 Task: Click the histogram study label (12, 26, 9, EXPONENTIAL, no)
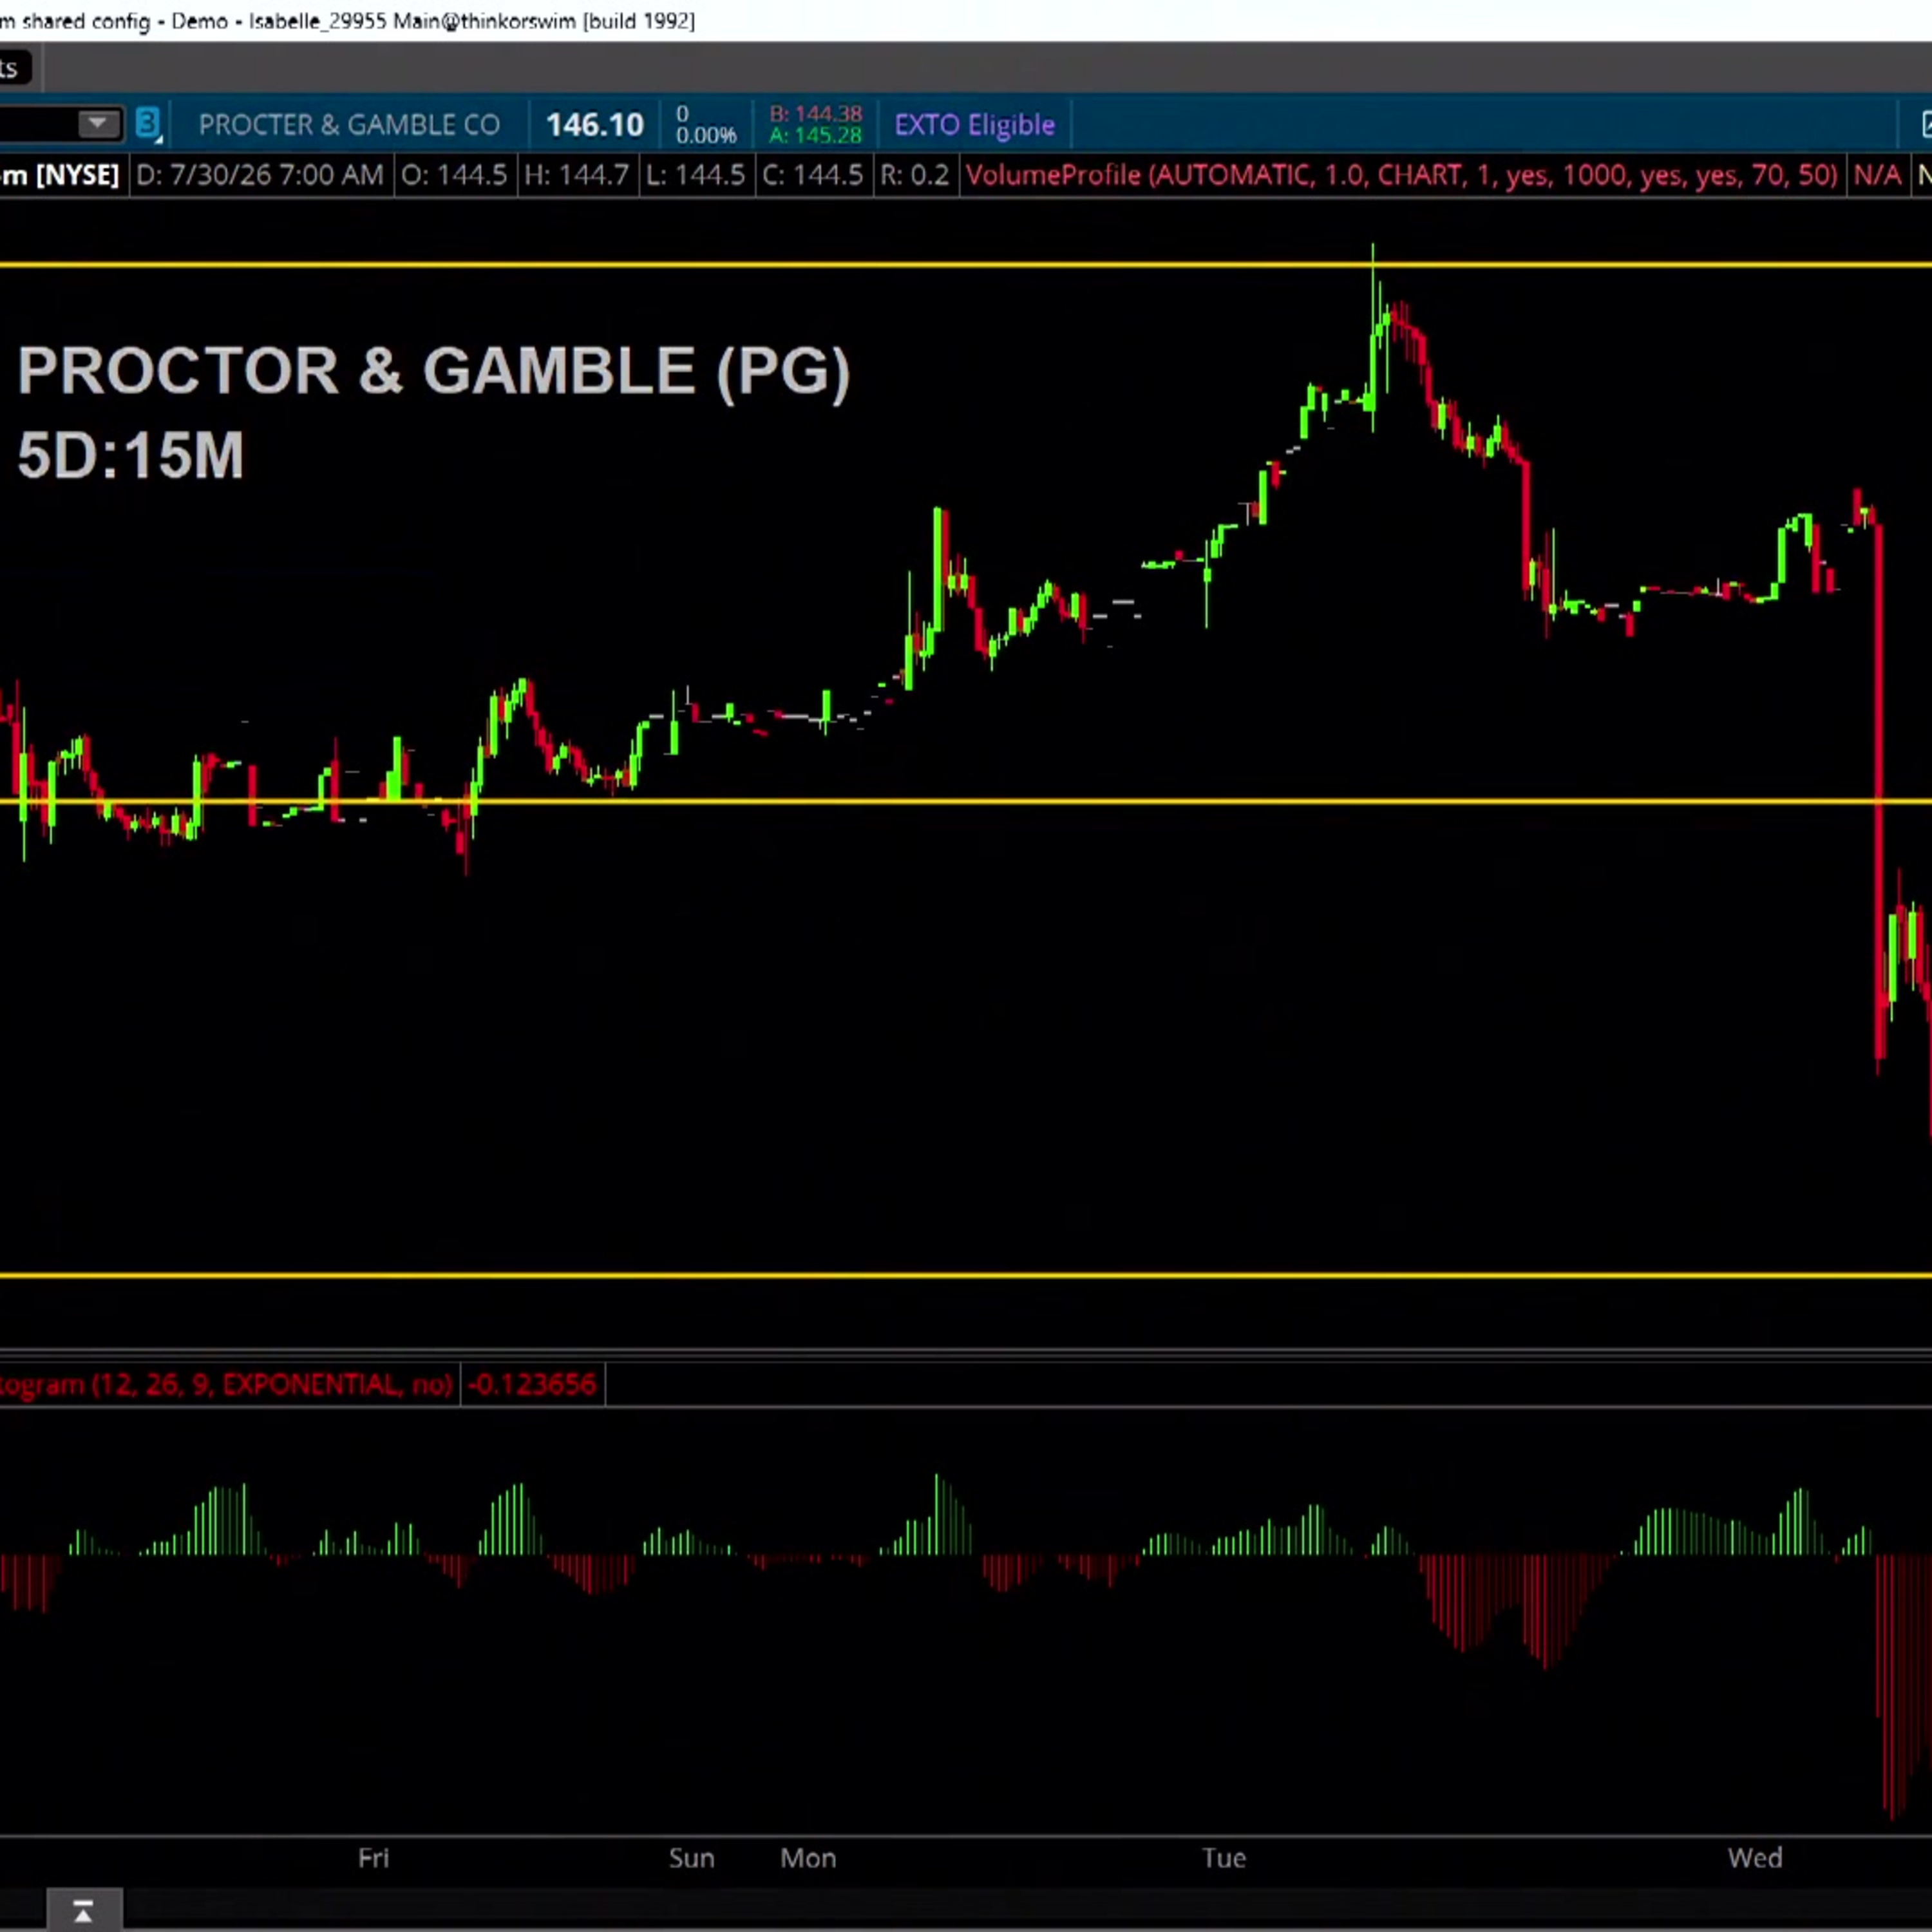[x=226, y=1385]
